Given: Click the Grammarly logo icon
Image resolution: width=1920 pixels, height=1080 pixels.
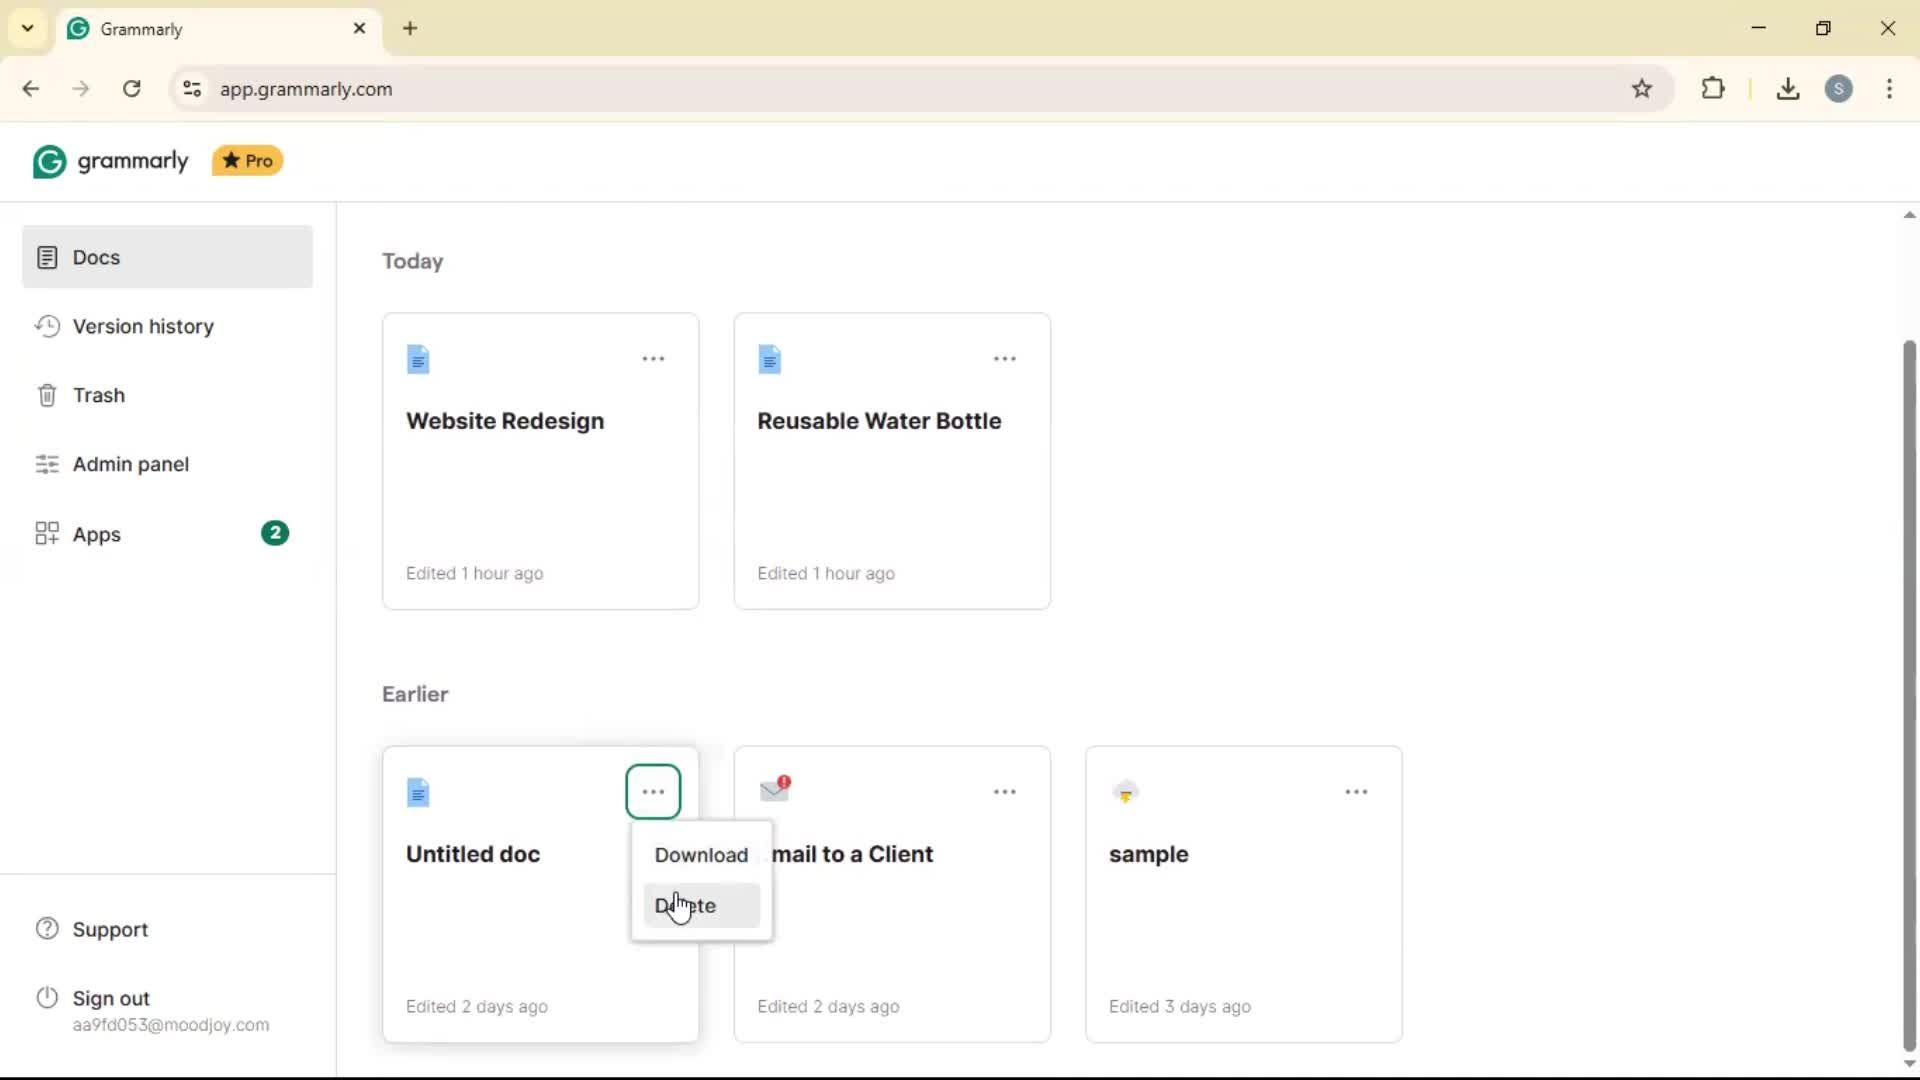Looking at the screenshot, I should pyautogui.click(x=49, y=161).
